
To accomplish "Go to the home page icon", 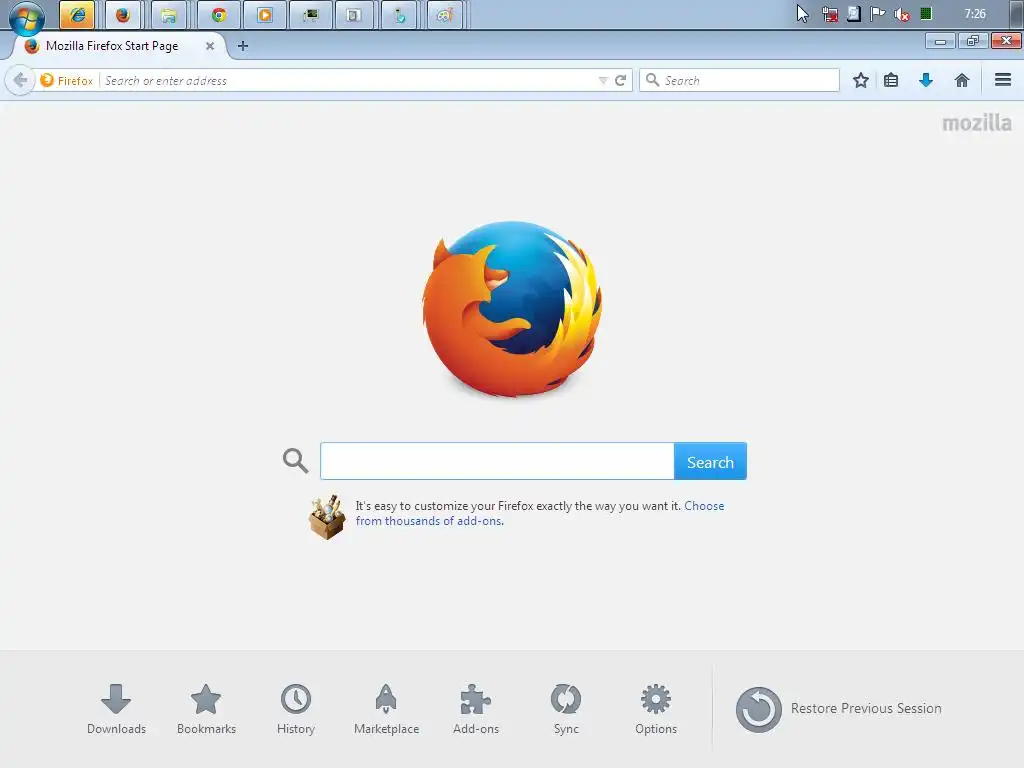I will [x=961, y=80].
